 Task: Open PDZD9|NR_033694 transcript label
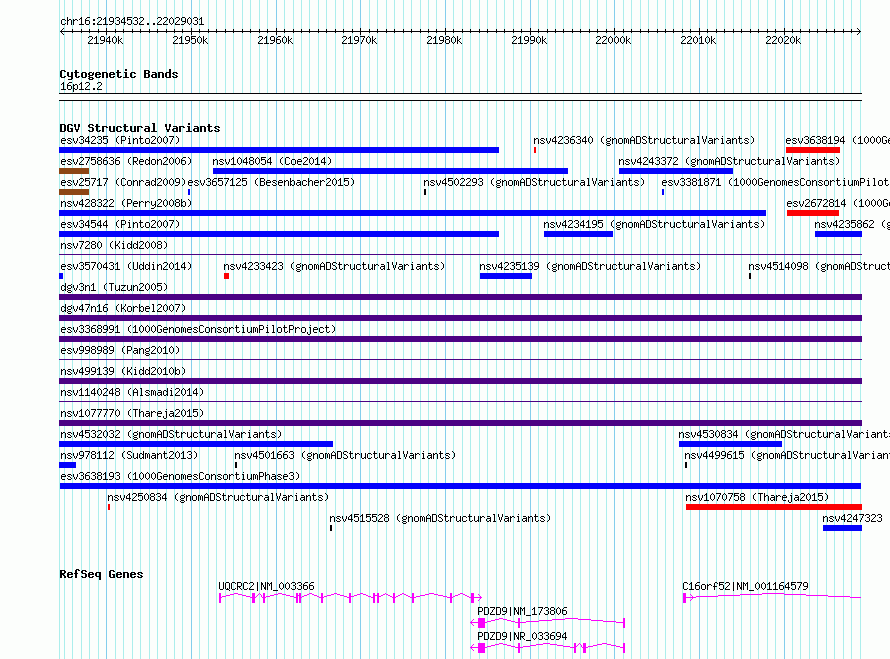522,636
